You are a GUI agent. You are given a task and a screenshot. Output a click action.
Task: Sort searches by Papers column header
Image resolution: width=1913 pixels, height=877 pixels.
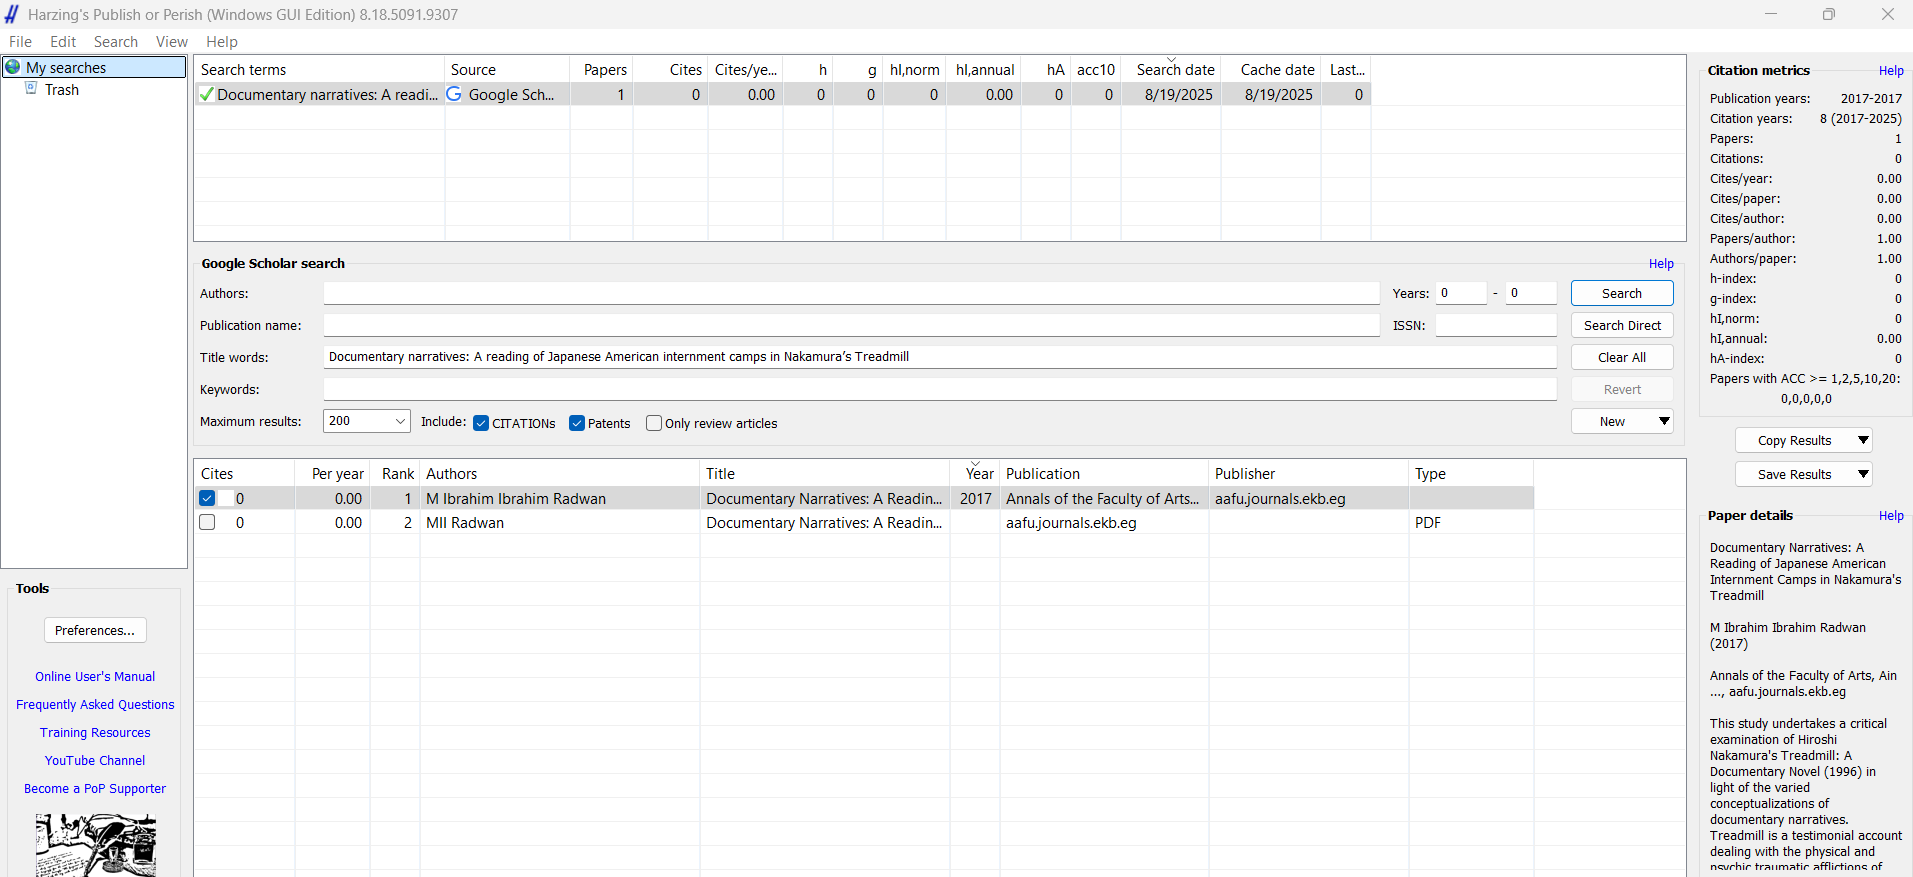[x=601, y=69]
